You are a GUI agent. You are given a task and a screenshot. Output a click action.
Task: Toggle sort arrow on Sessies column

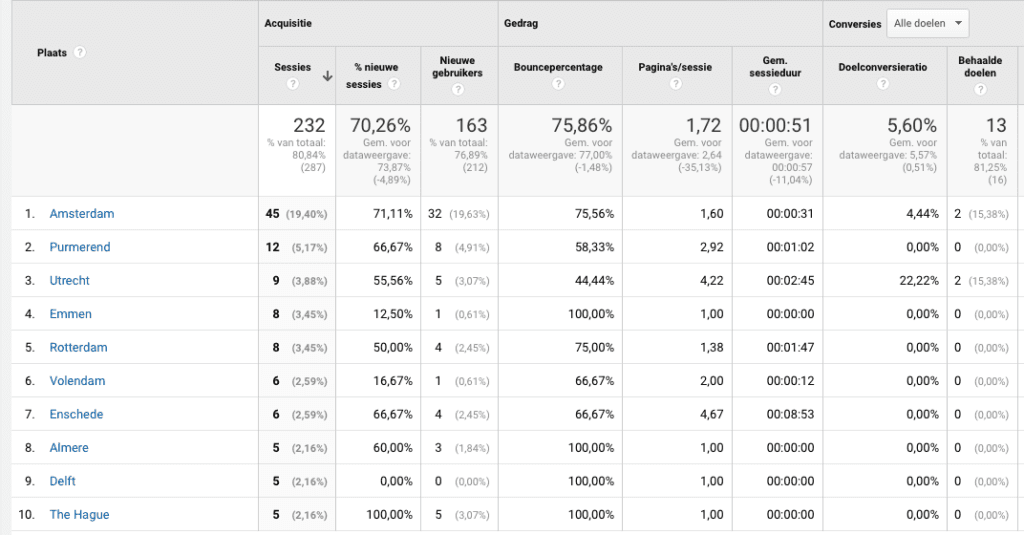pos(327,75)
